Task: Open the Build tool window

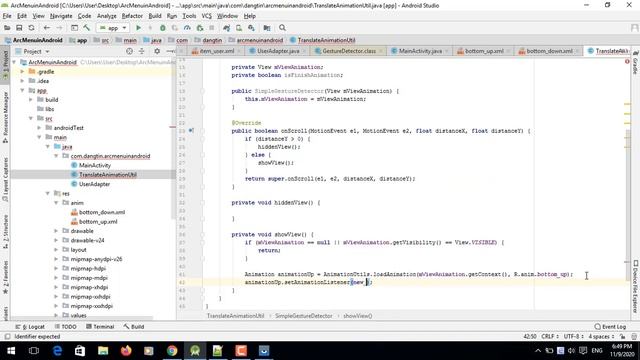Action: pyautogui.click(x=134, y=327)
